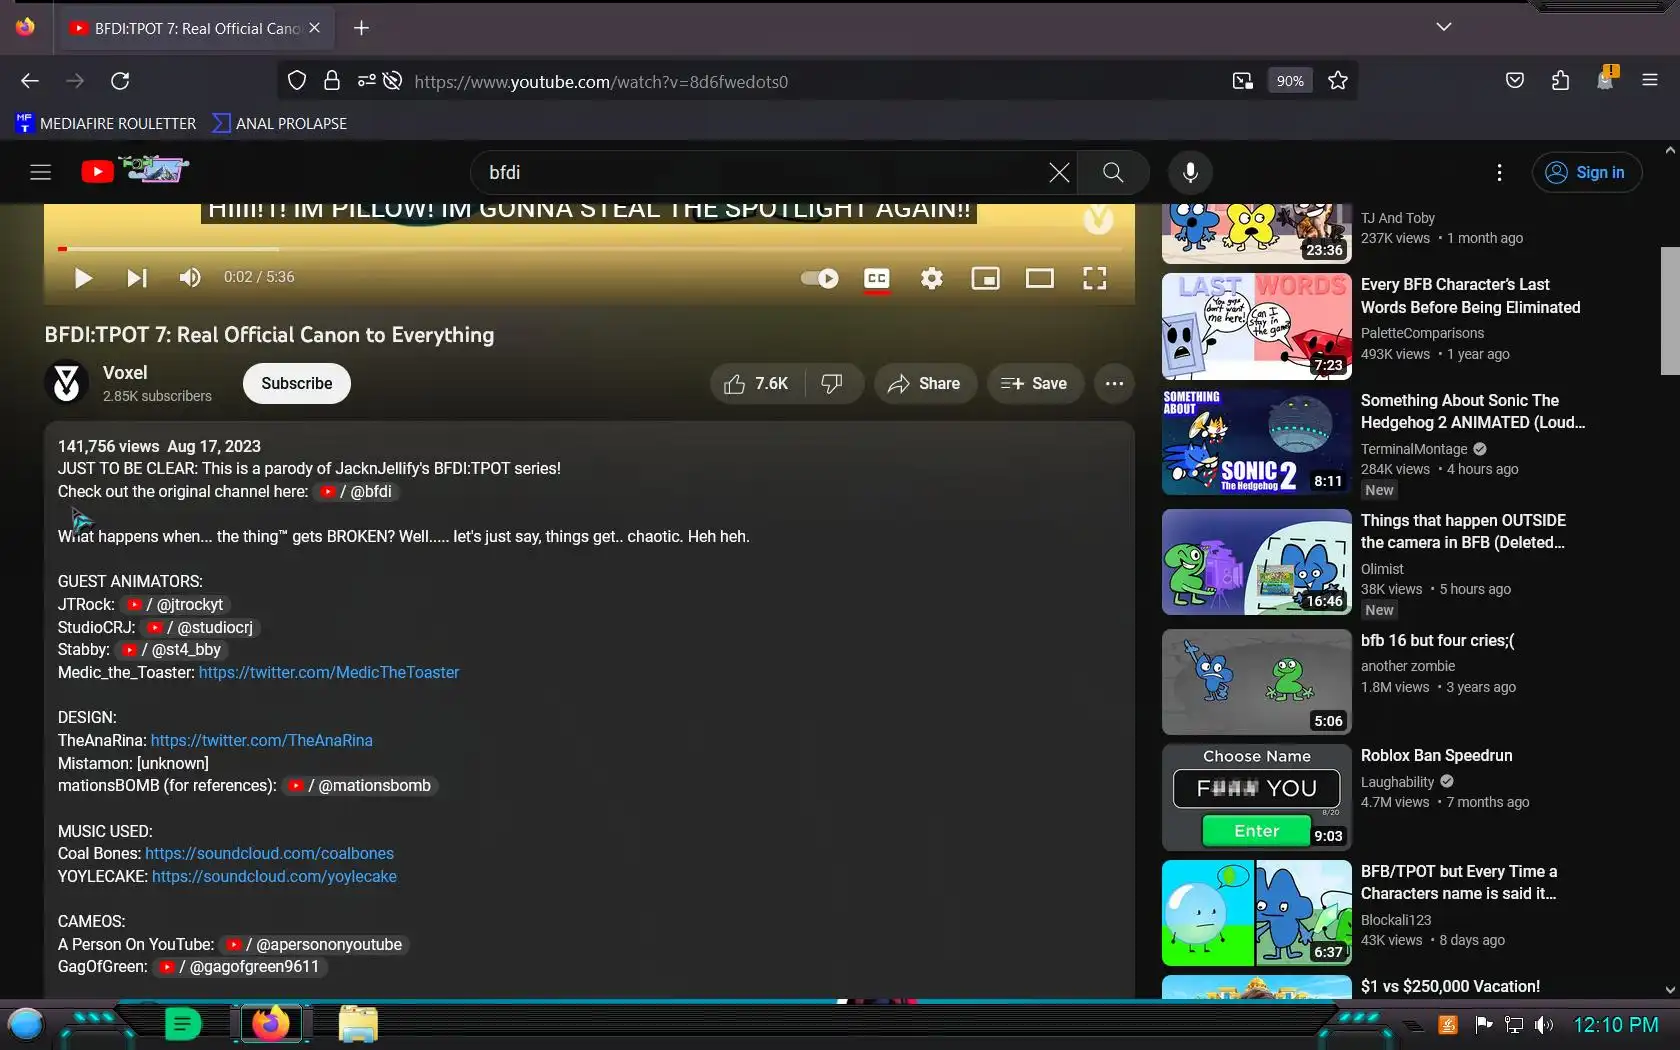Play the video
Image resolution: width=1680 pixels, height=1050 pixels.
click(83, 278)
